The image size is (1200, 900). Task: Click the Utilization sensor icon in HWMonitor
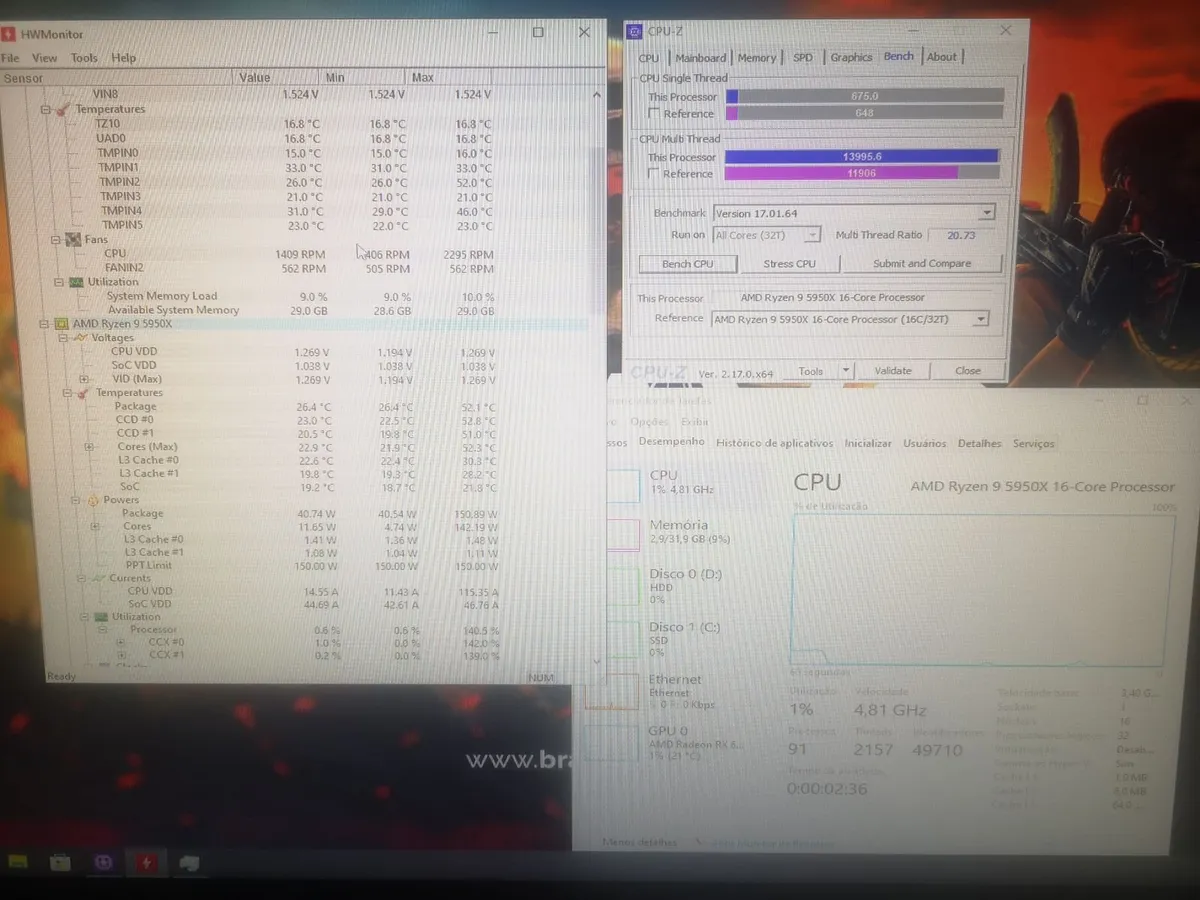[76, 282]
